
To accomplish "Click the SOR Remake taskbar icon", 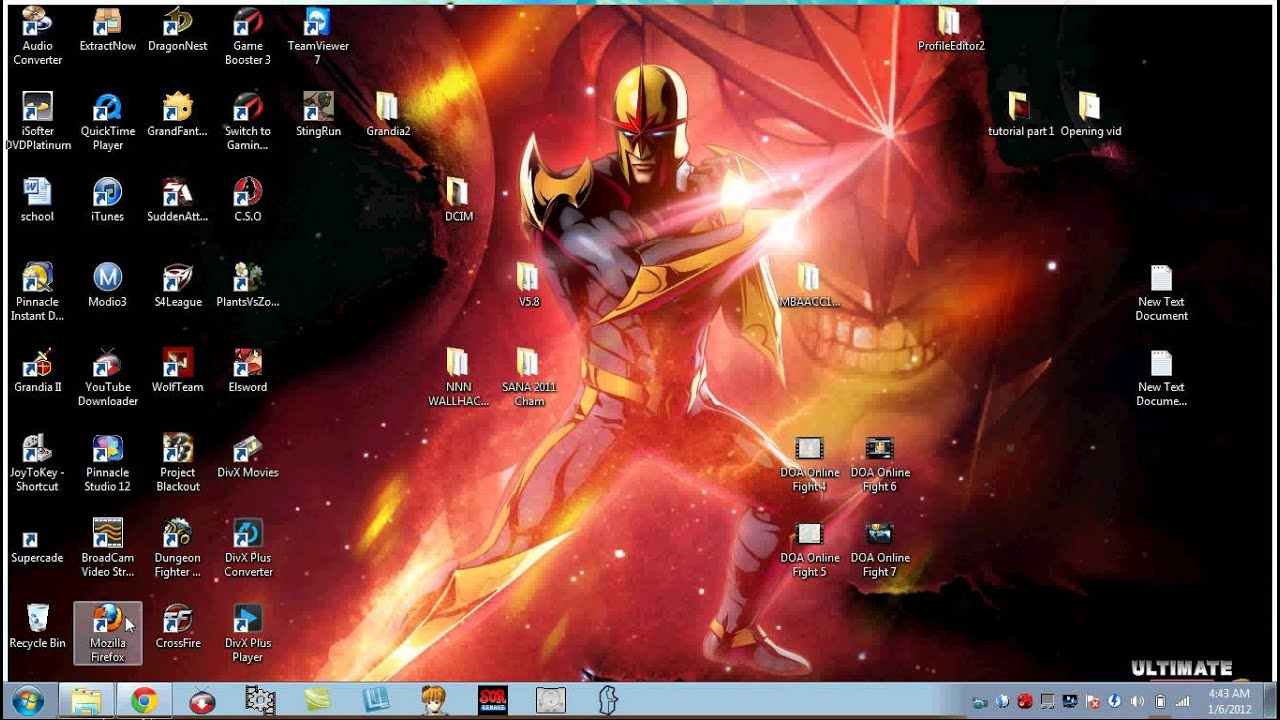I will click(x=492, y=701).
